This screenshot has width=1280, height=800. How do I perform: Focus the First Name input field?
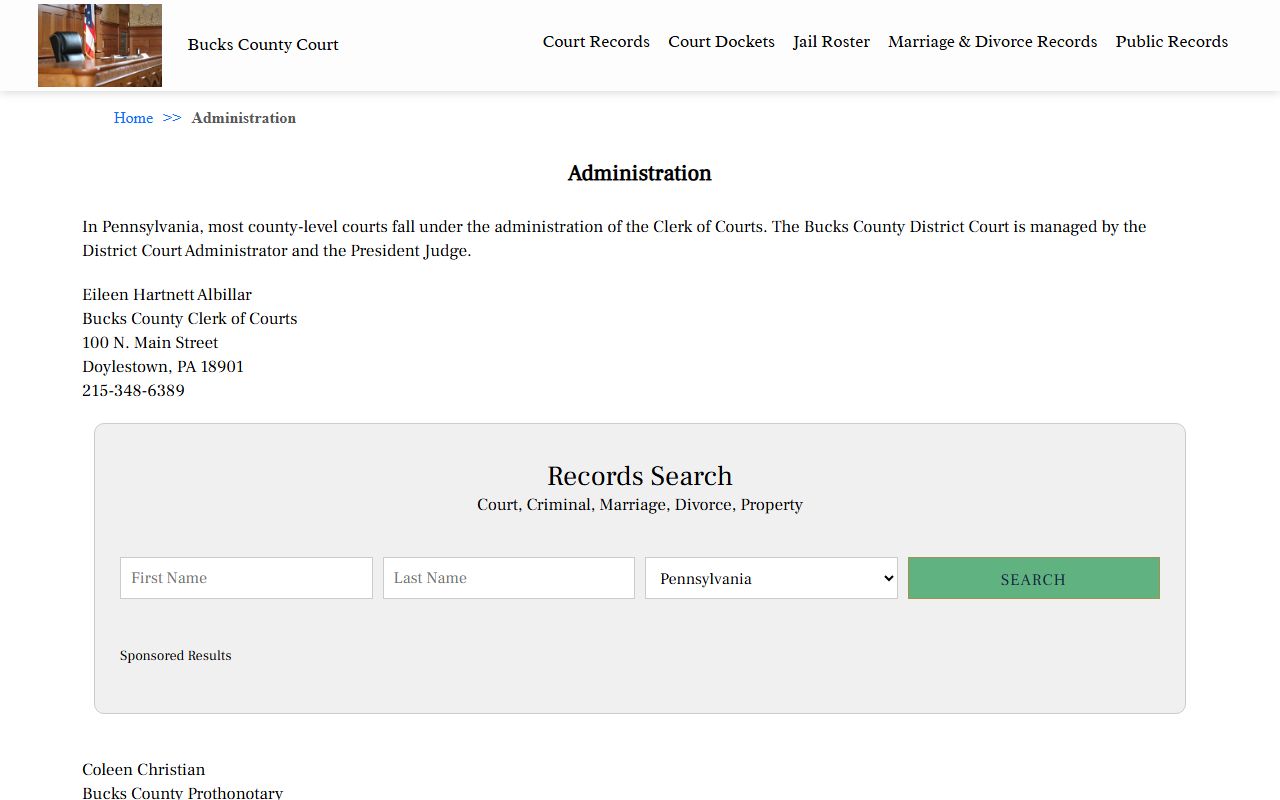pos(246,578)
